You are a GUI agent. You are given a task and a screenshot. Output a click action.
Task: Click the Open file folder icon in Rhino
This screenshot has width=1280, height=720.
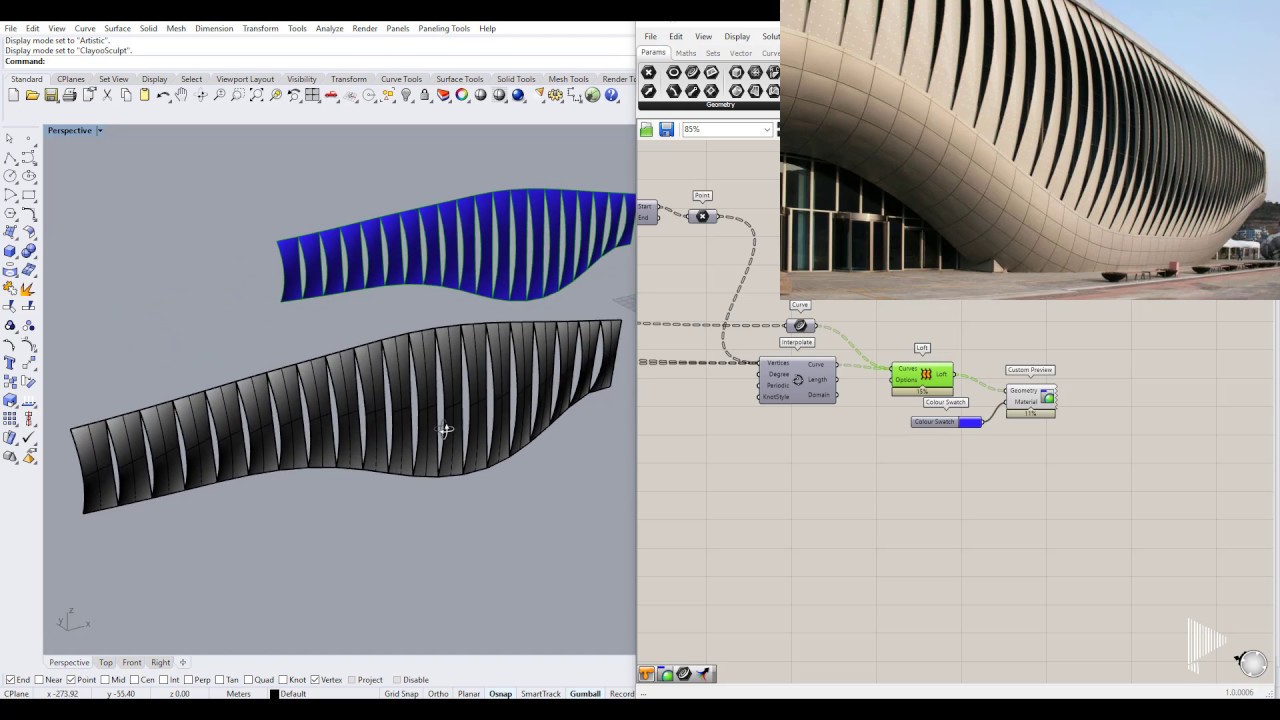[32, 95]
